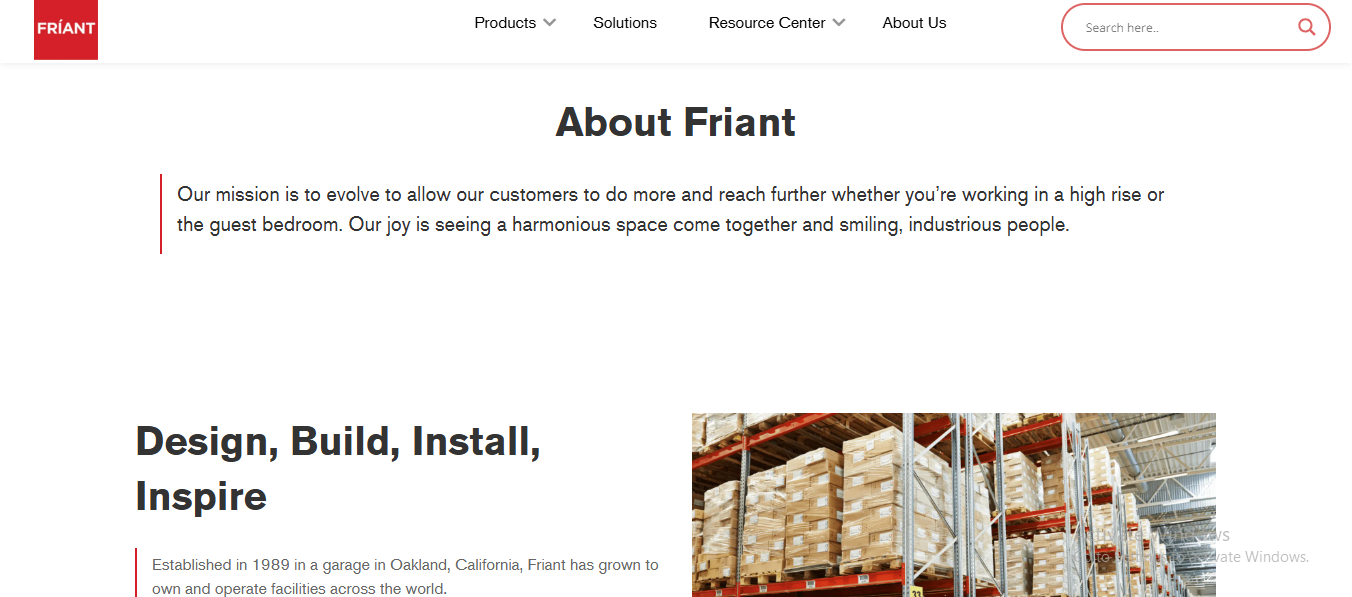Click the "Established in 1989" text line
The height and width of the screenshot is (597, 1352).
[x=405, y=565]
